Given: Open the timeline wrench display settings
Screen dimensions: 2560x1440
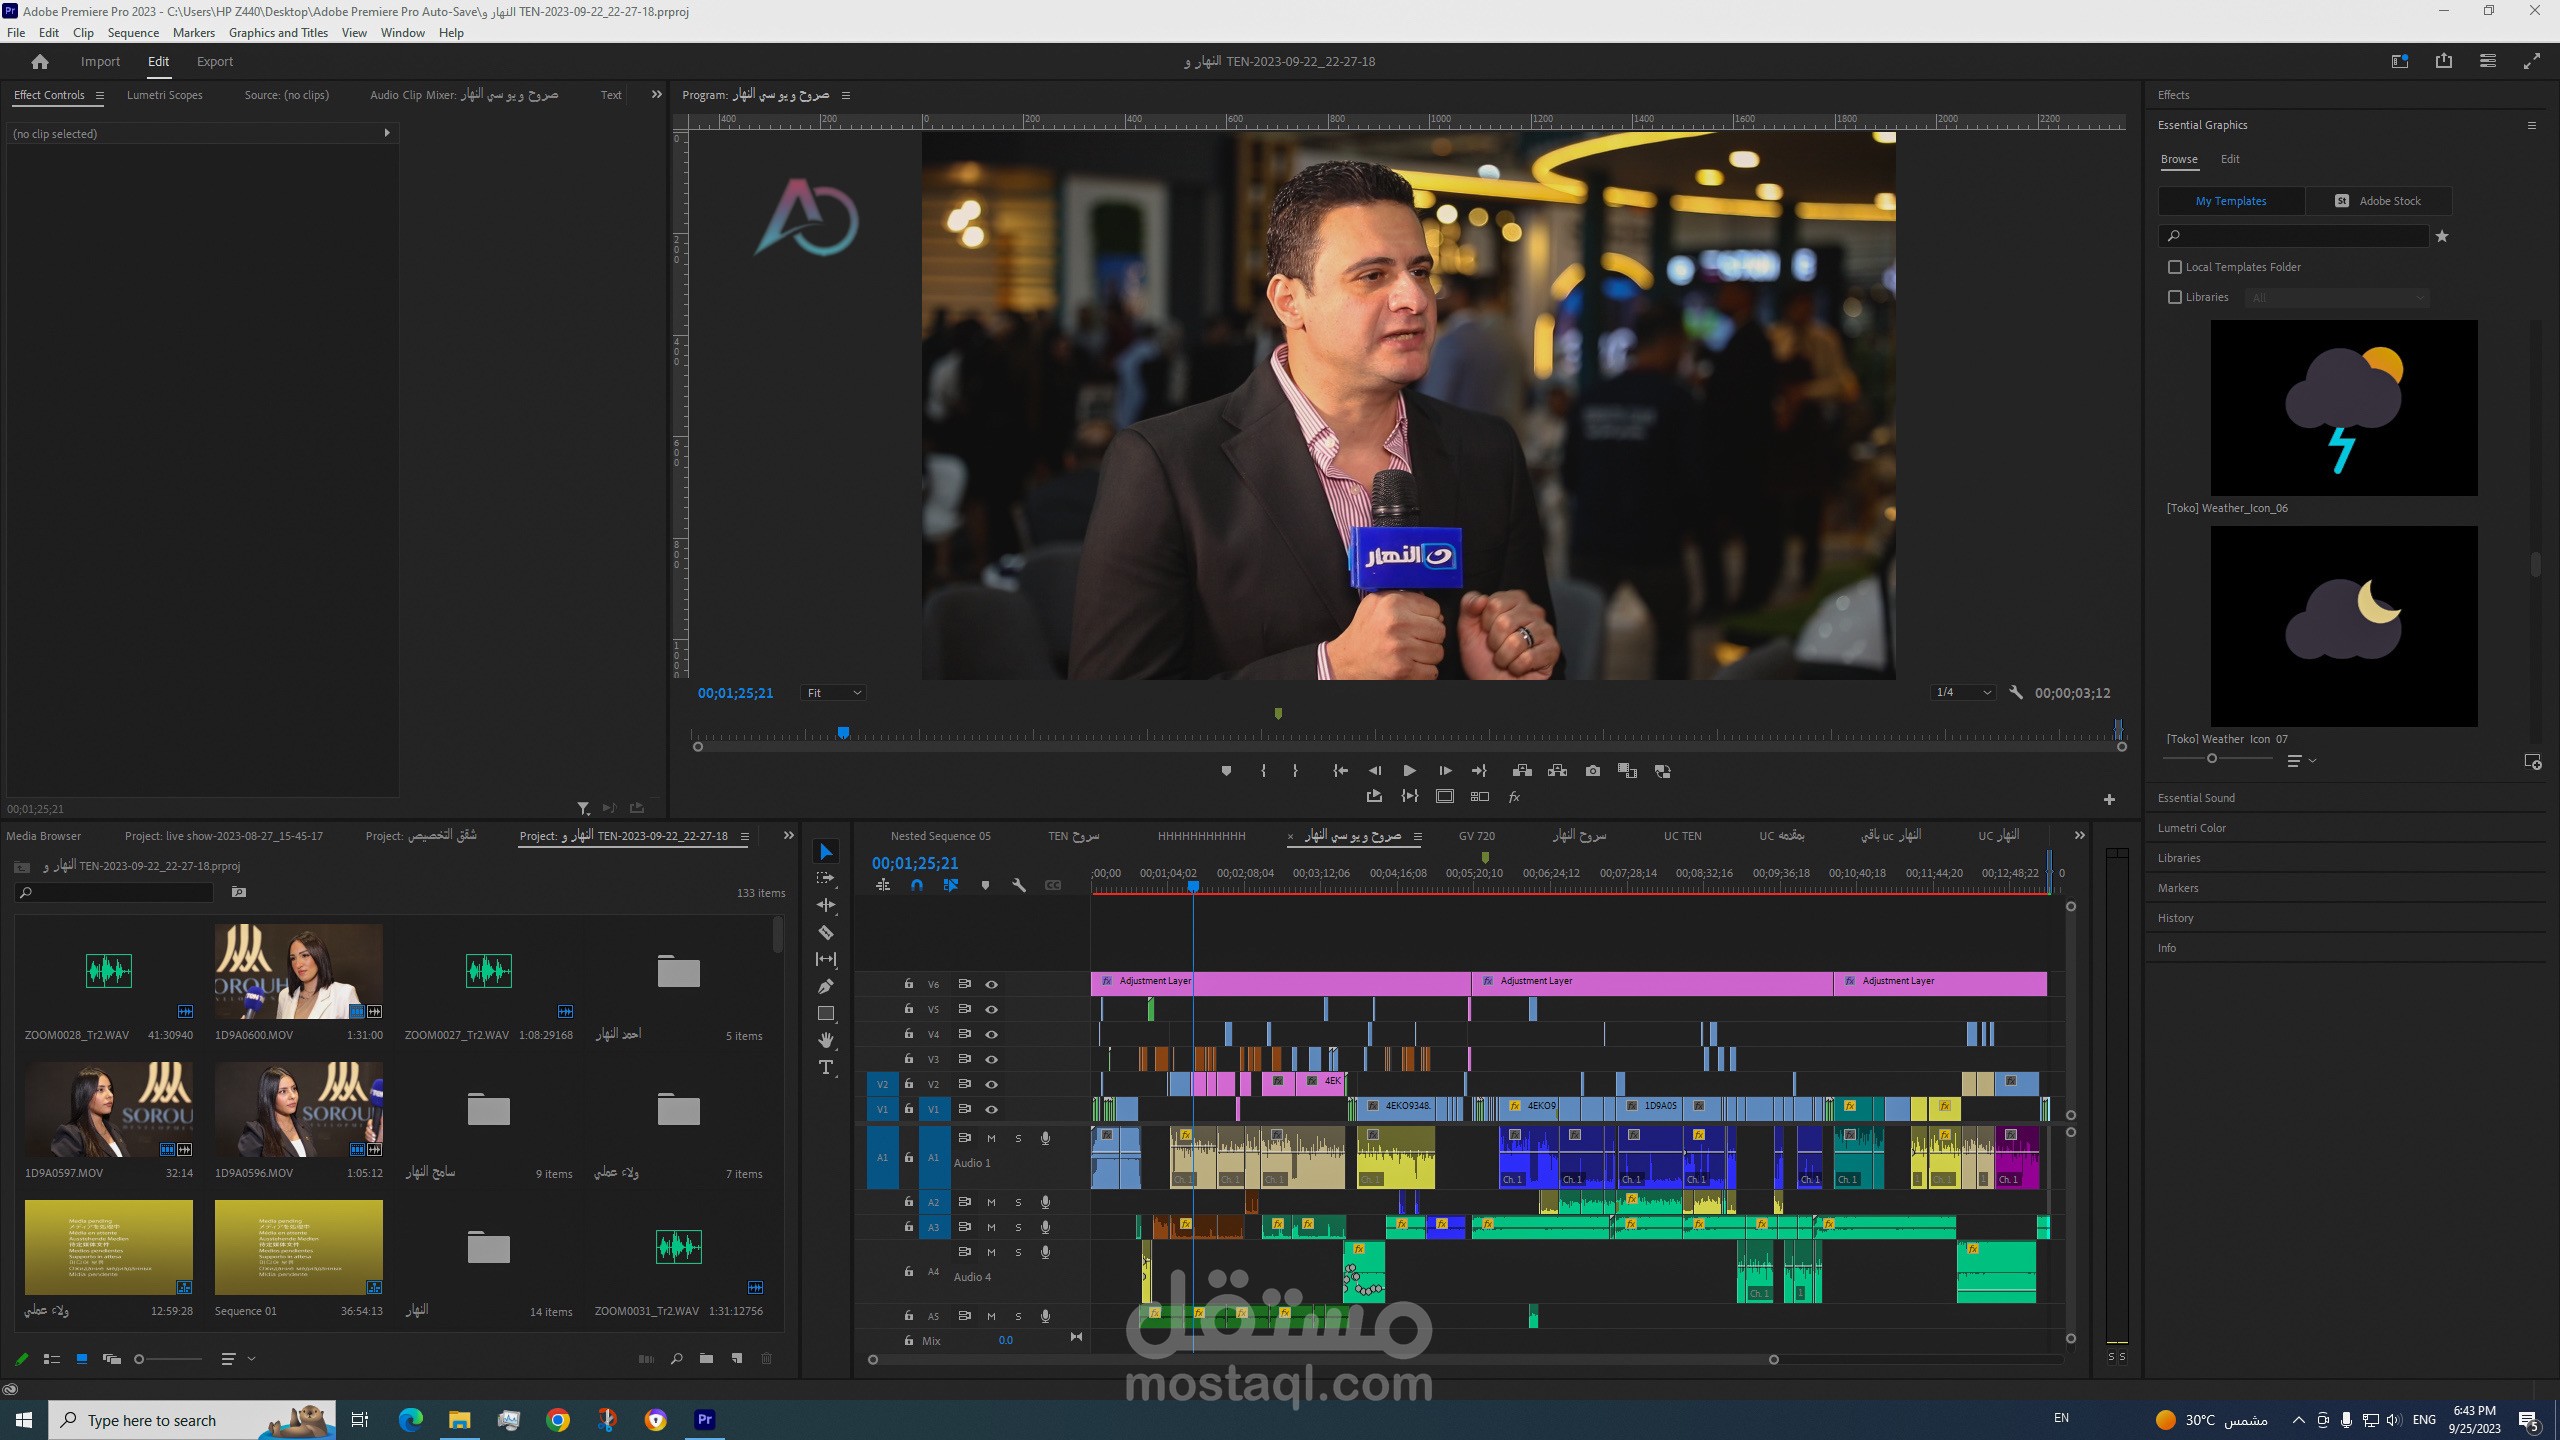Looking at the screenshot, I should click(1019, 886).
